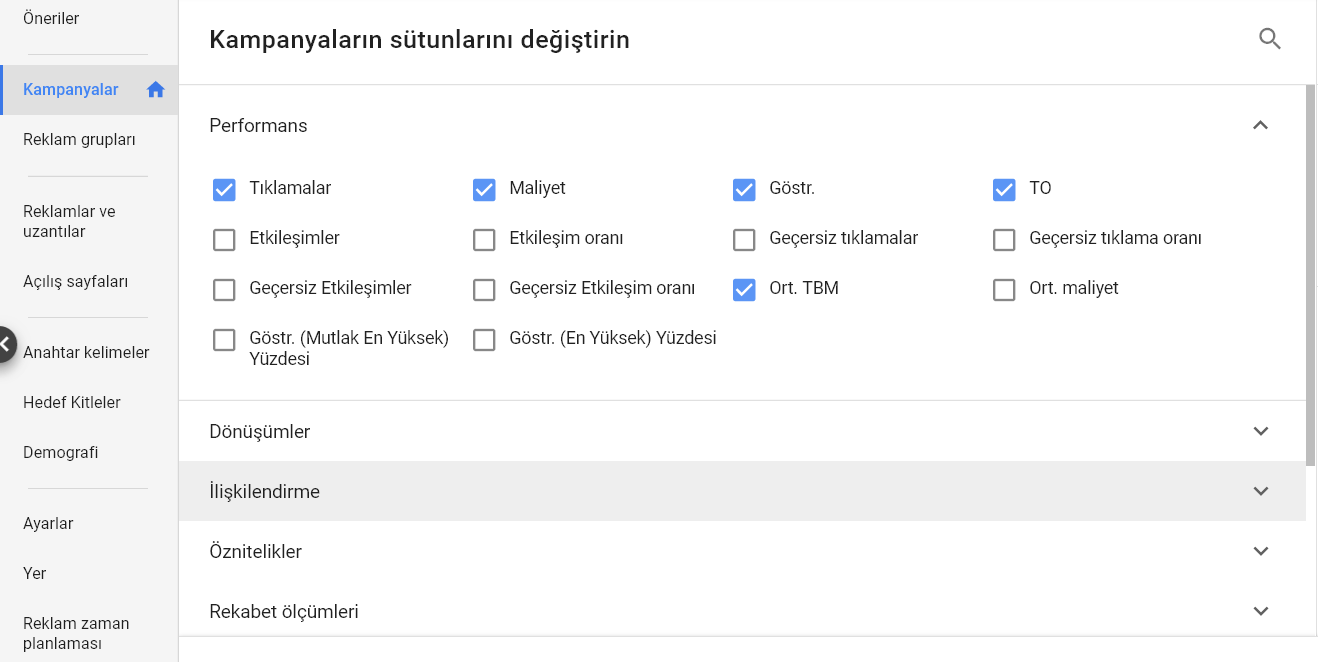The width and height of the screenshot is (1318, 662).
Task: Go to Anahtar kelimeler page
Action: (x=86, y=352)
